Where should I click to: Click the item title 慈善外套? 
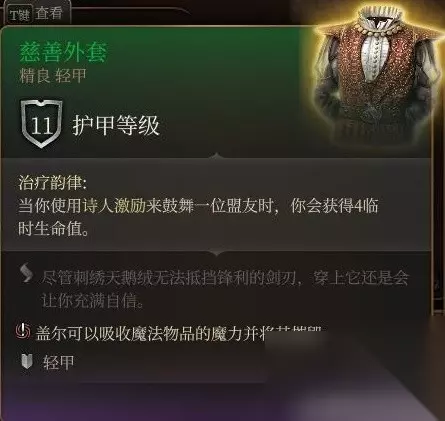click(63, 52)
